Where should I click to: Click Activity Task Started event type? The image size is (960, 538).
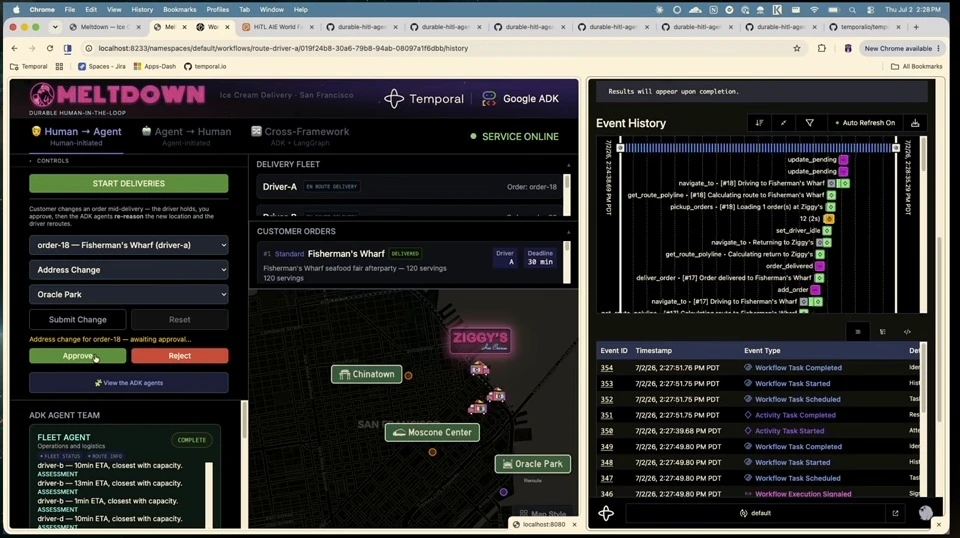pyautogui.click(x=789, y=431)
